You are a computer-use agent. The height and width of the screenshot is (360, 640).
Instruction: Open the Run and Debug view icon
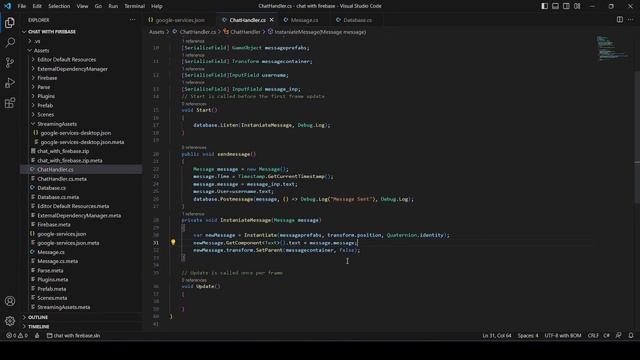10,82
